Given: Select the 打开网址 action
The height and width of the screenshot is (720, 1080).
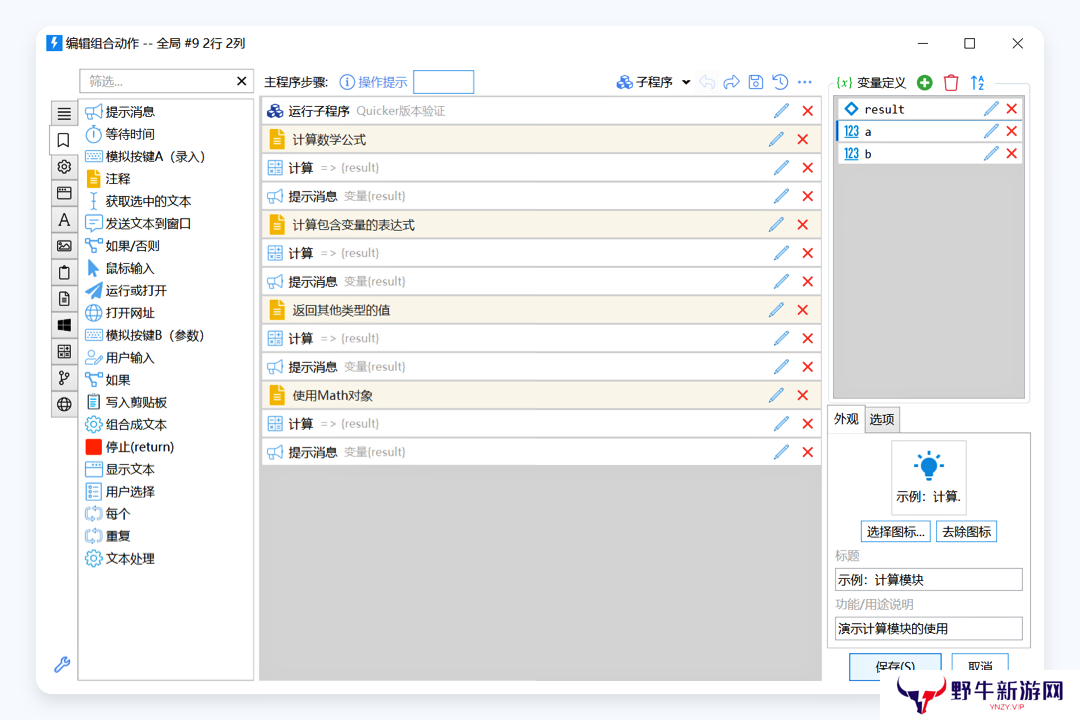Looking at the screenshot, I should pyautogui.click(x=121, y=313).
